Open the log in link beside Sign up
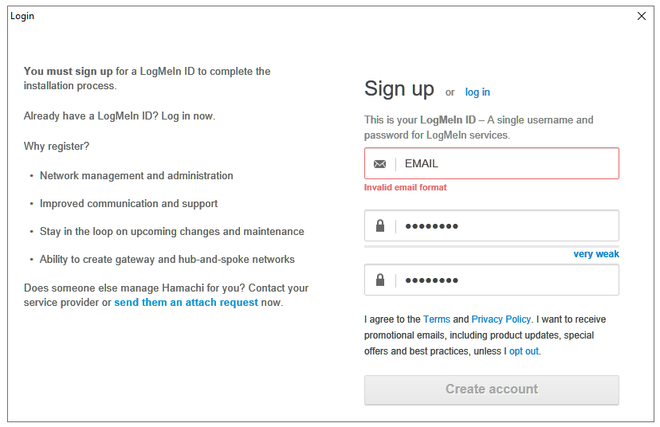Image resolution: width=660 pixels, height=427 pixels. [477, 92]
